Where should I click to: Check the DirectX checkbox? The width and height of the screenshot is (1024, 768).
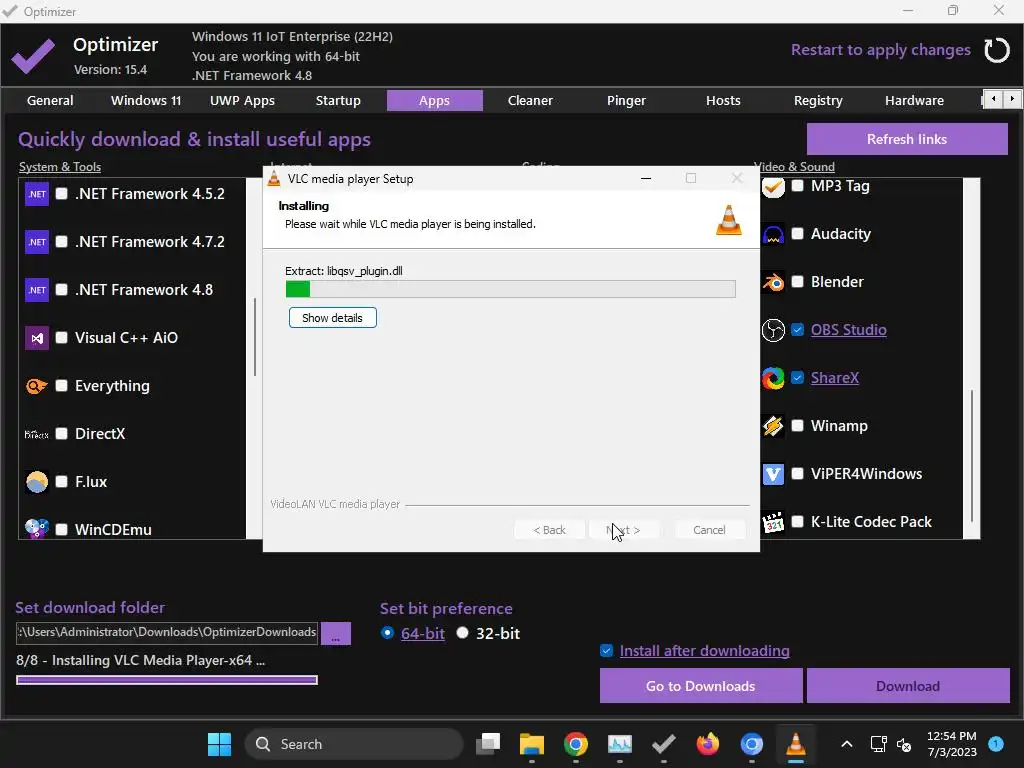click(61, 434)
